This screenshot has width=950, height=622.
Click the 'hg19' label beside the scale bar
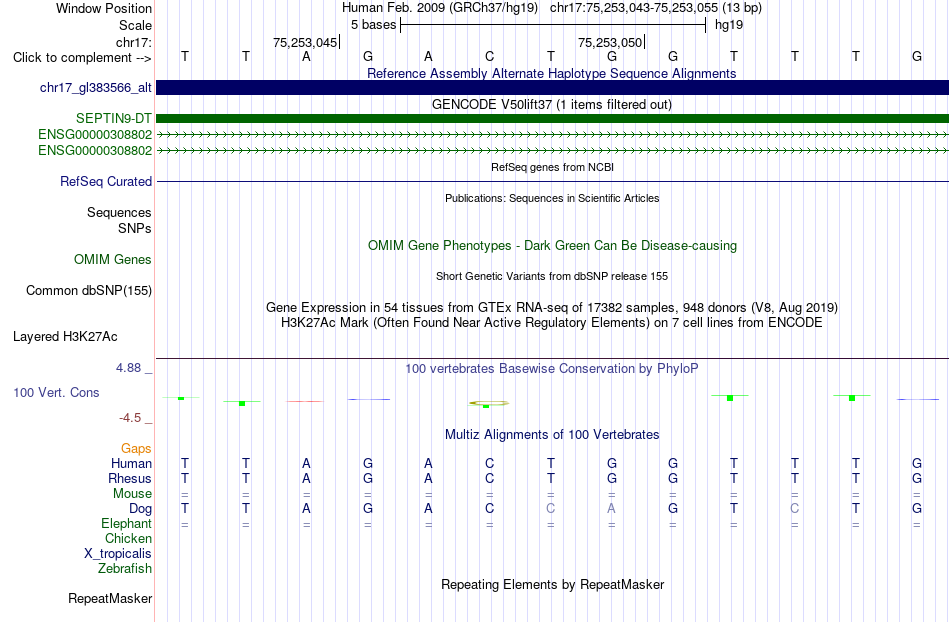click(729, 25)
